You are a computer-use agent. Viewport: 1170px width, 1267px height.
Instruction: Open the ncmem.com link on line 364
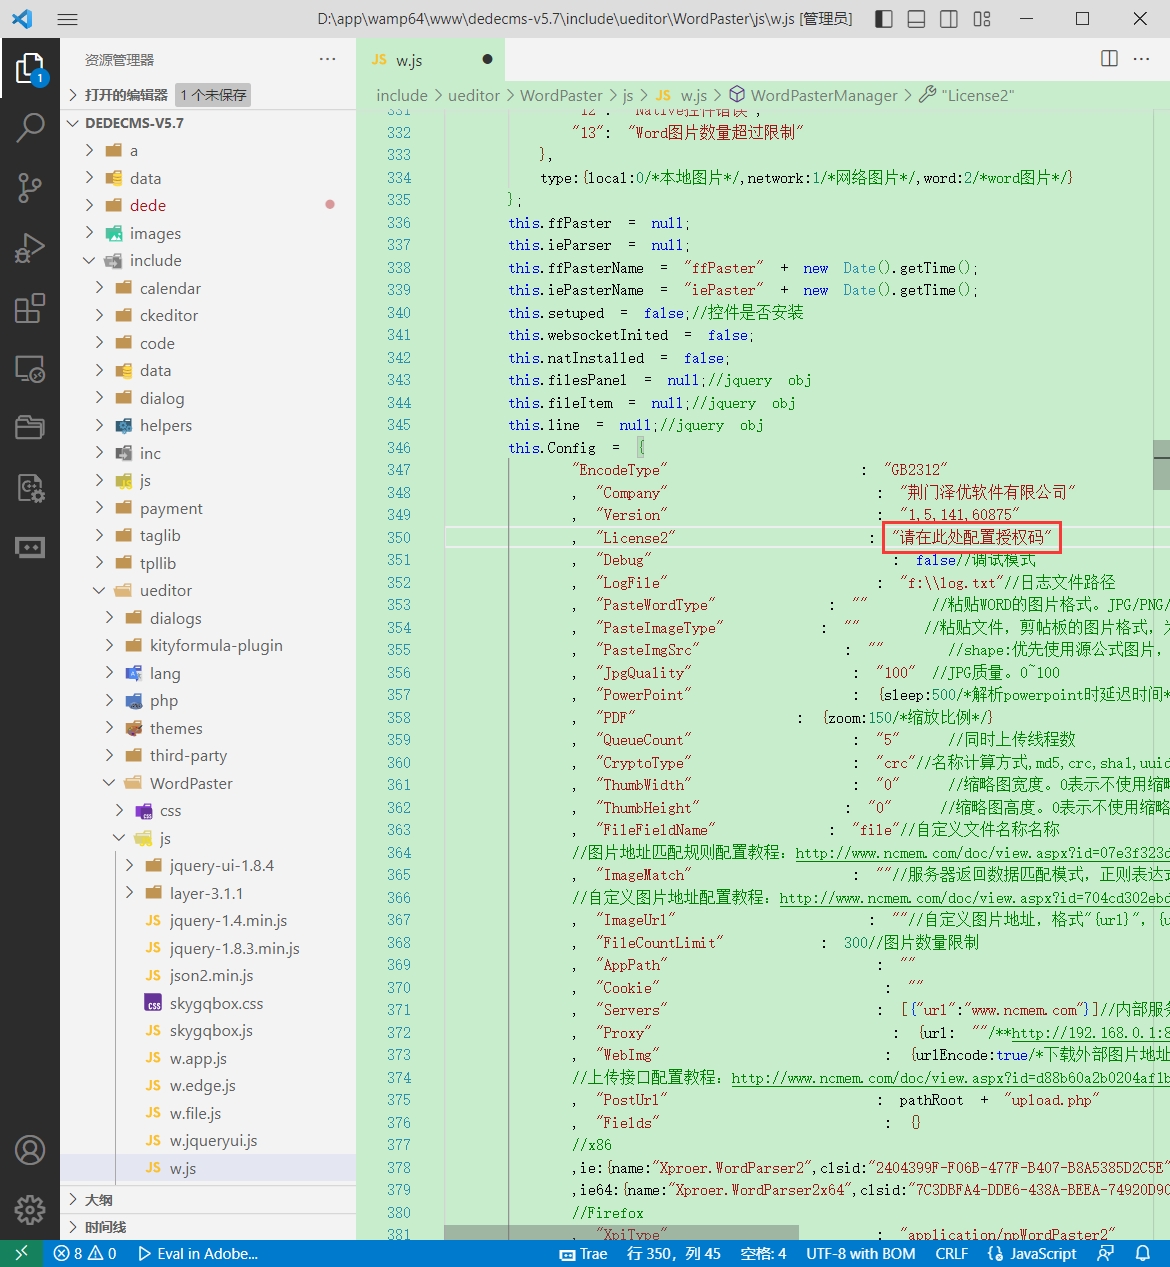pyautogui.click(x=980, y=853)
